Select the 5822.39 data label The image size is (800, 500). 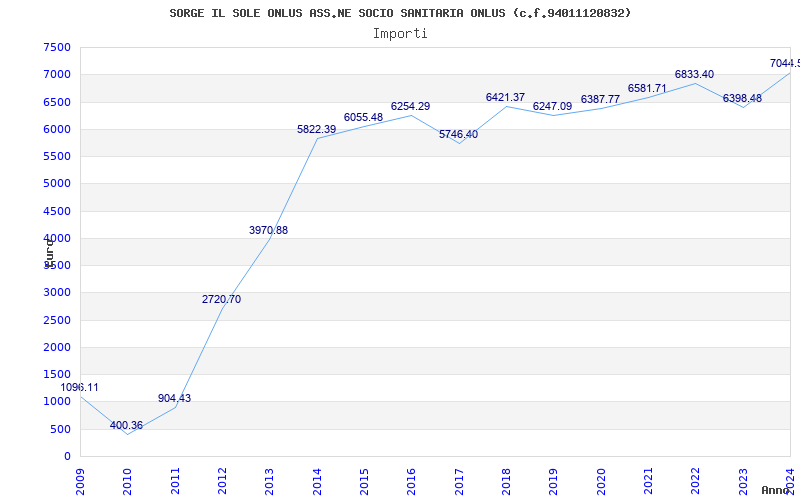pyautogui.click(x=316, y=130)
